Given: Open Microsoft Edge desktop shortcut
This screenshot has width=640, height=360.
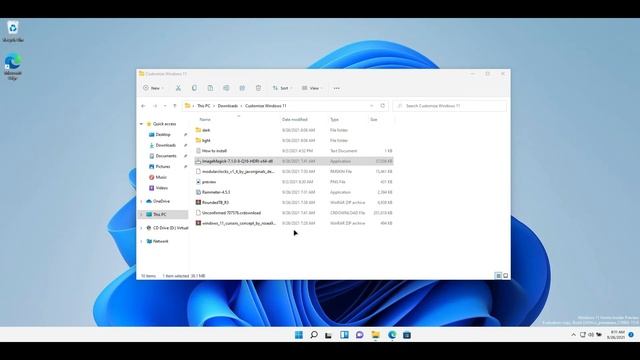Looking at the screenshot, I should pyautogui.click(x=13, y=66).
